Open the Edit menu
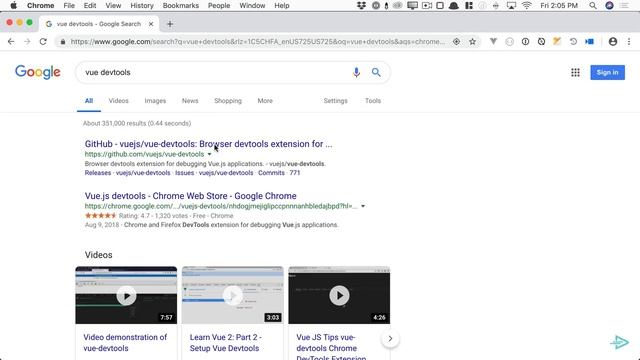This screenshot has height=360, width=640. click(90, 6)
